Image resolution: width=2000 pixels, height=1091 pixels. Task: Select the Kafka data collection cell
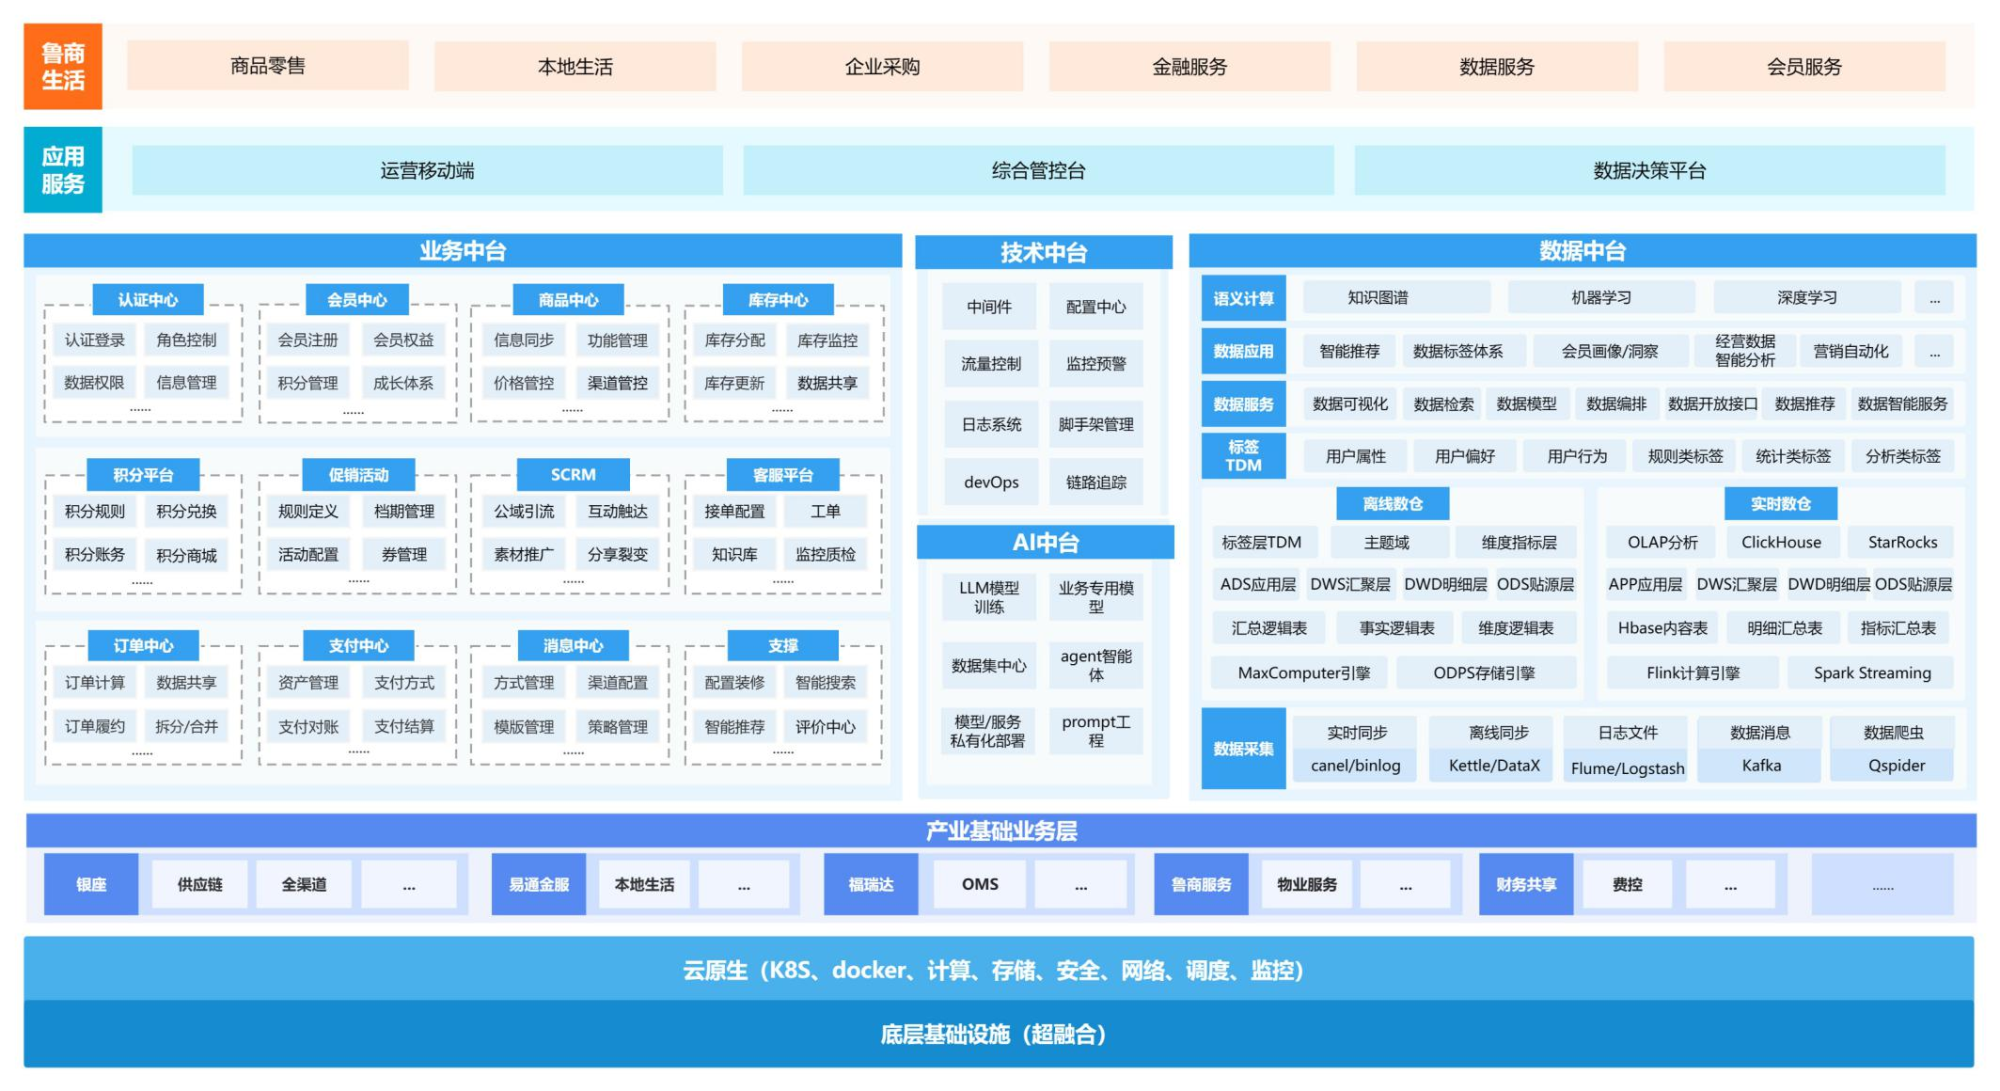tap(1760, 765)
